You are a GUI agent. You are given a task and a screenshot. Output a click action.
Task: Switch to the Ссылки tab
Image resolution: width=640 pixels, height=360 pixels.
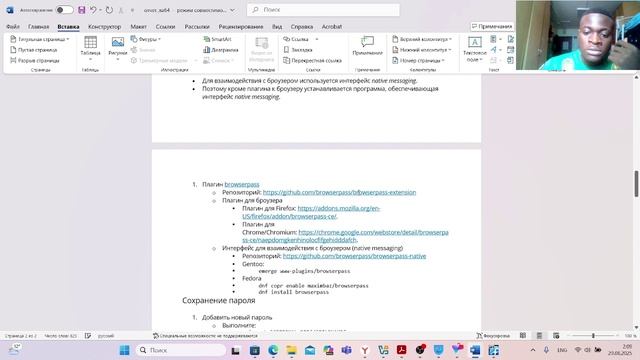tap(165, 27)
